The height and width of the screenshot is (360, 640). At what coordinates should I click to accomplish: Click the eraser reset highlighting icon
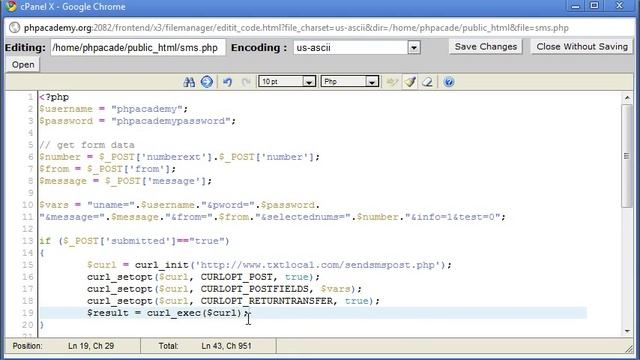(x=427, y=82)
